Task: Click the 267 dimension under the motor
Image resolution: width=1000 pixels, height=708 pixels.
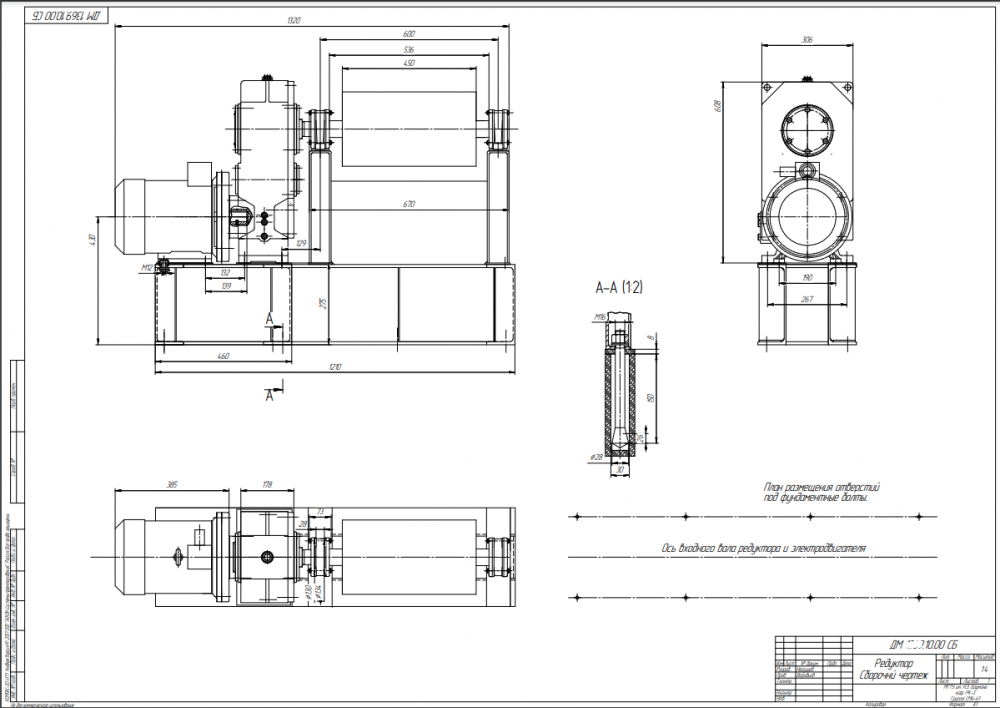Action: pos(807,299)
